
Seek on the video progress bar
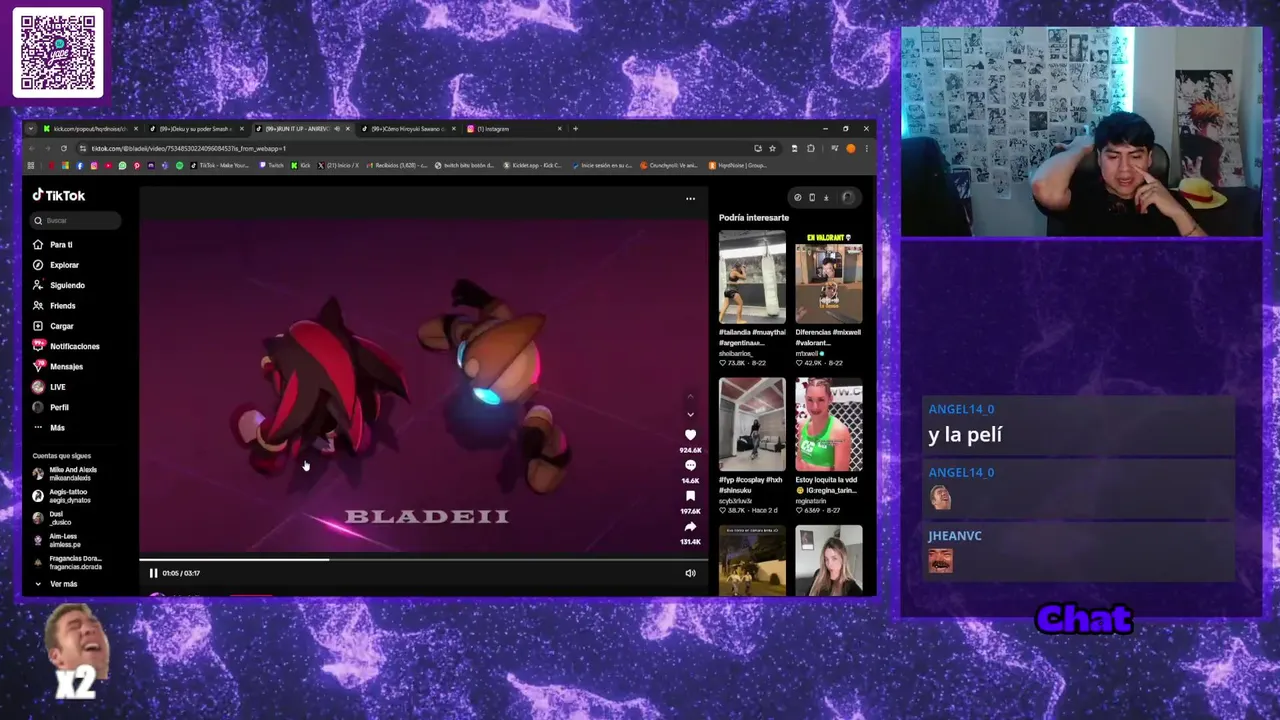[423, 560]
